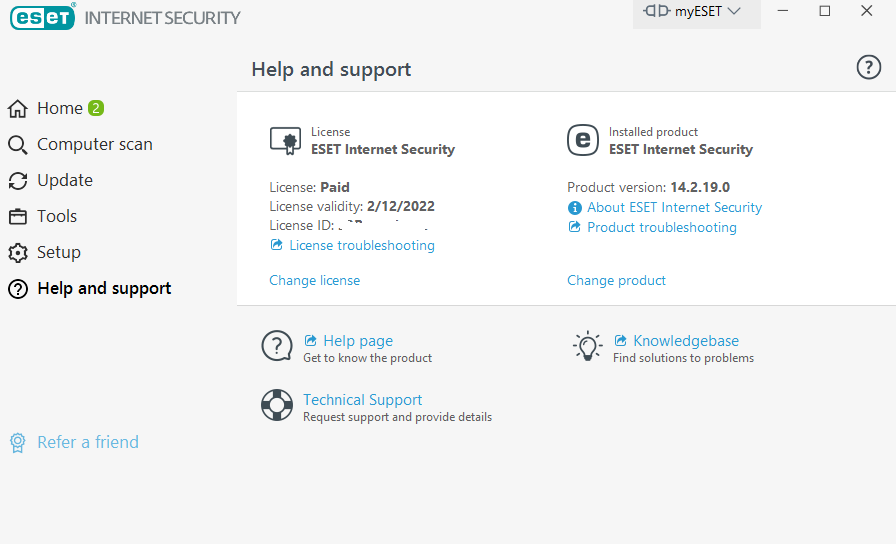The image size is (896, 544).
Task: Click Change product
Action: click(617, 280)
